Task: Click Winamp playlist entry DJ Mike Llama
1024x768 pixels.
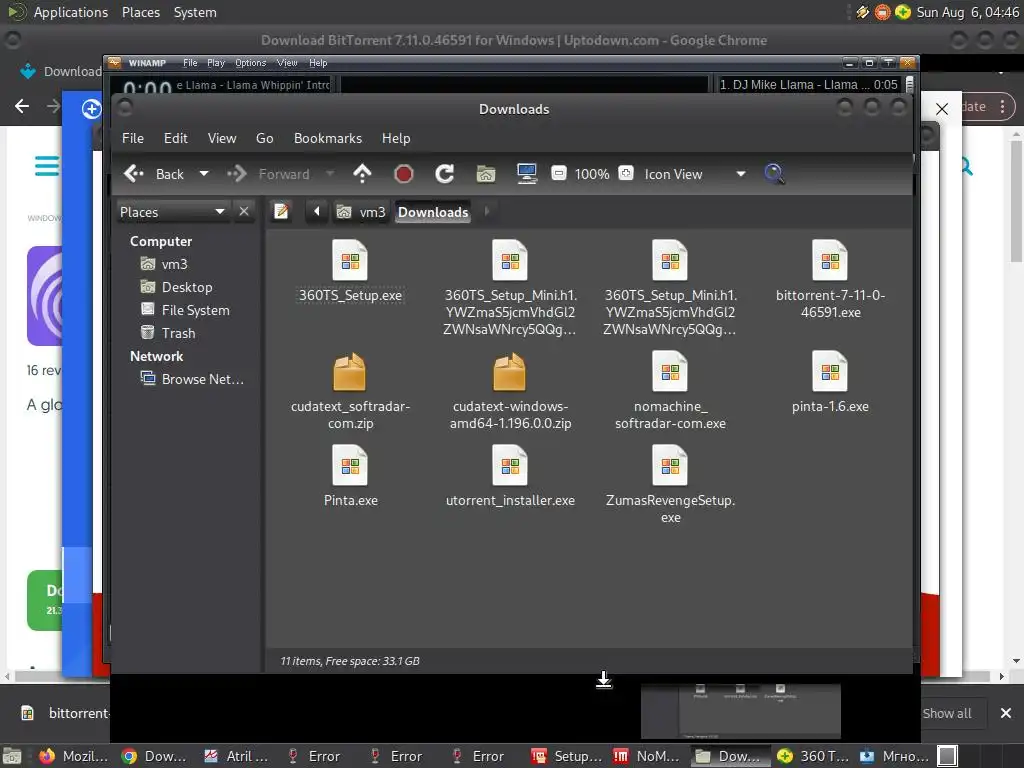Action: tap(808, 84)
